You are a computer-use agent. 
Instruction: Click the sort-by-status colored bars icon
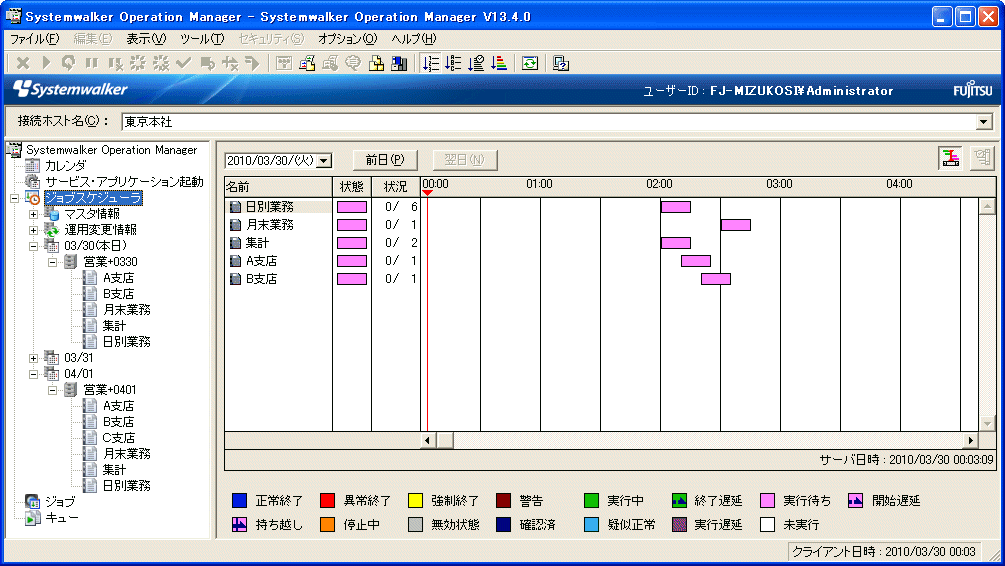point(499,63)
